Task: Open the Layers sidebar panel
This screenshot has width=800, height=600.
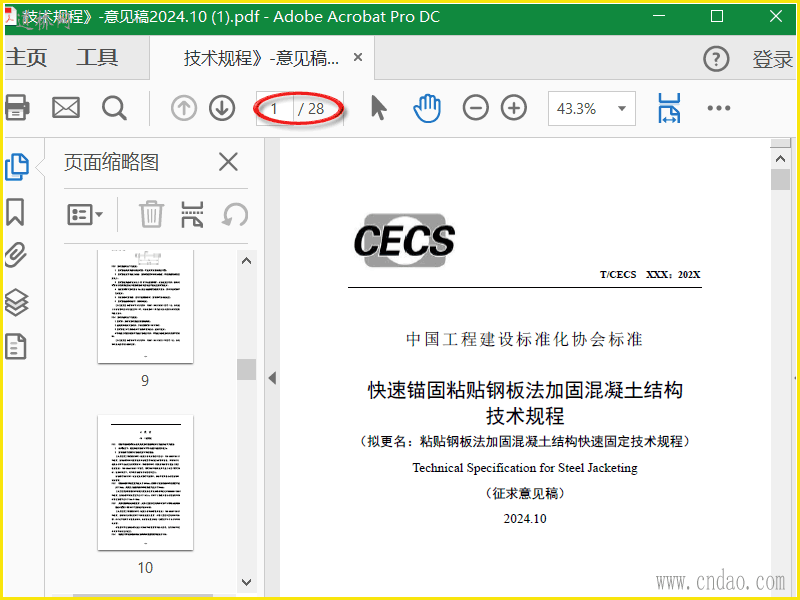Action: pyautogui.click(x=16, y=302)
